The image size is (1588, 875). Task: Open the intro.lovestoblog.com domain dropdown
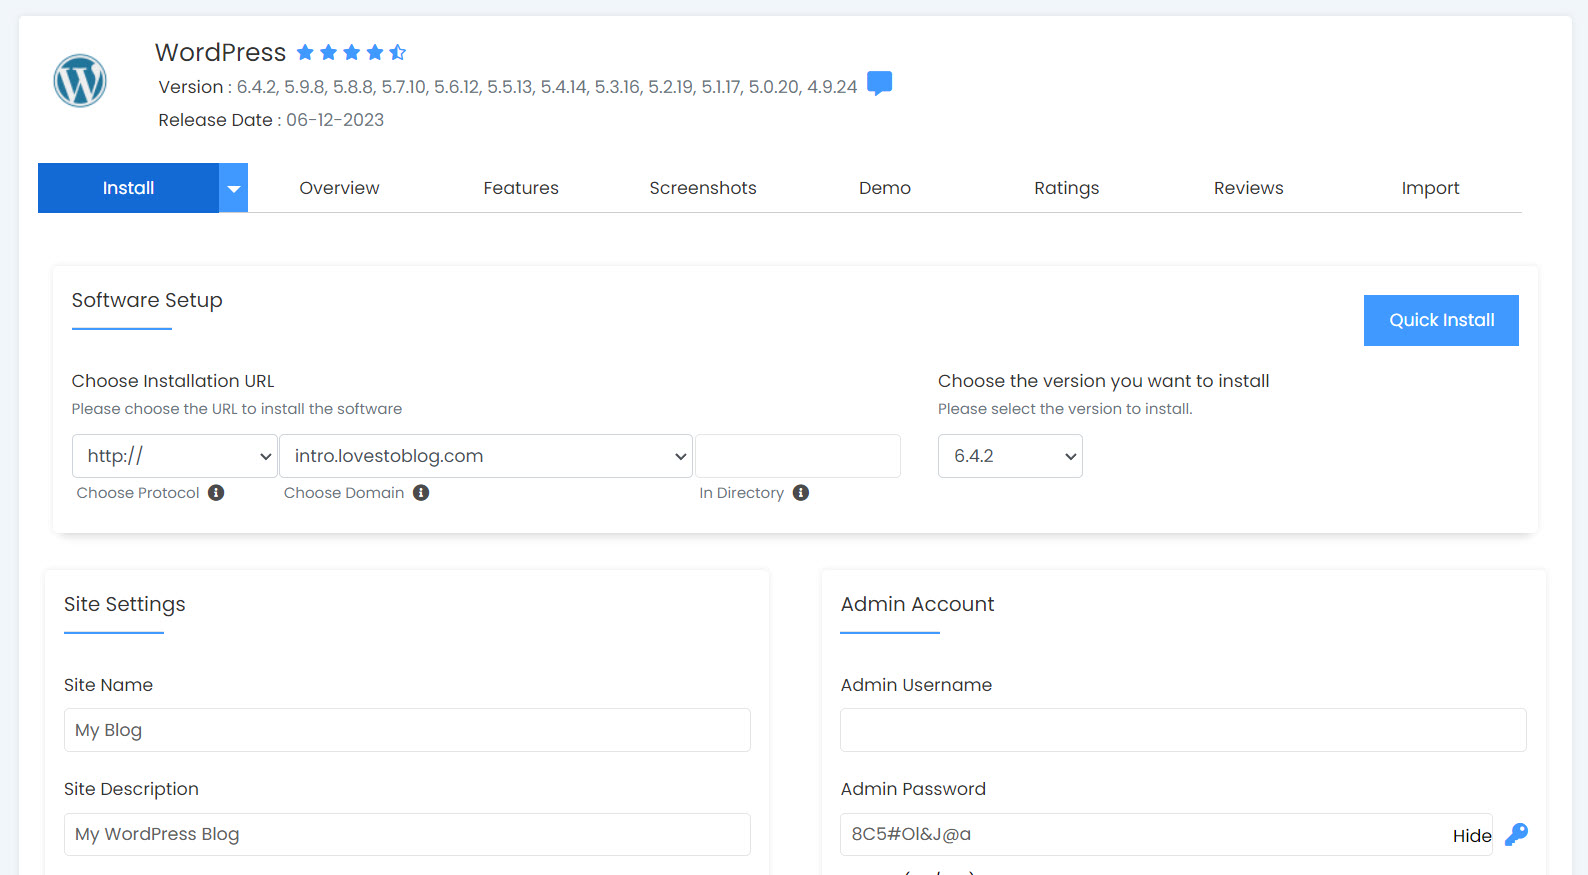coord(486,456)
